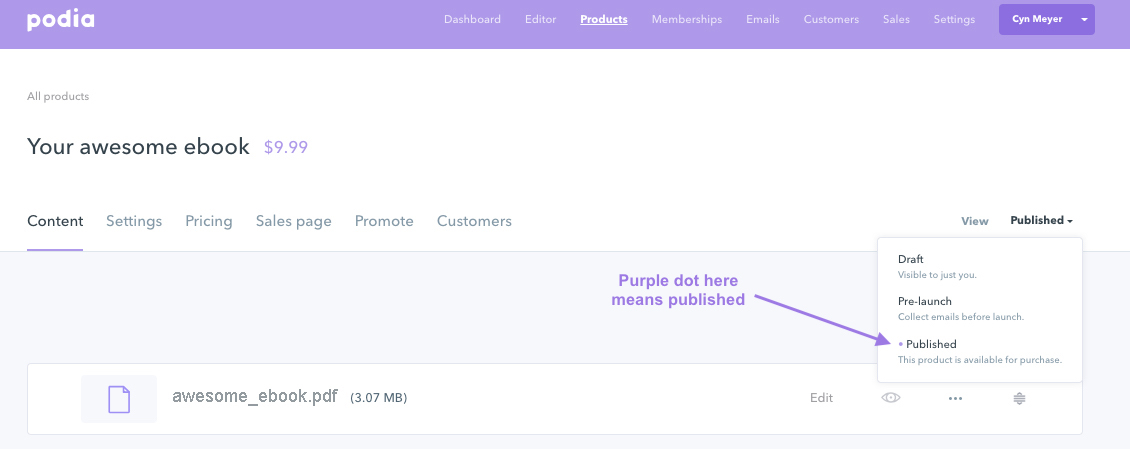Open the Published status dropdown
This screenshot has width=1130, height=449.
pyautogui.click(x=1041, y=221)
